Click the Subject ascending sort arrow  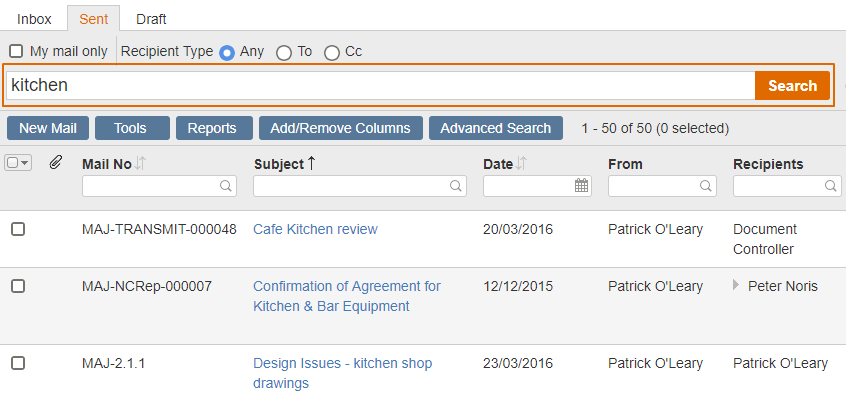311,164
